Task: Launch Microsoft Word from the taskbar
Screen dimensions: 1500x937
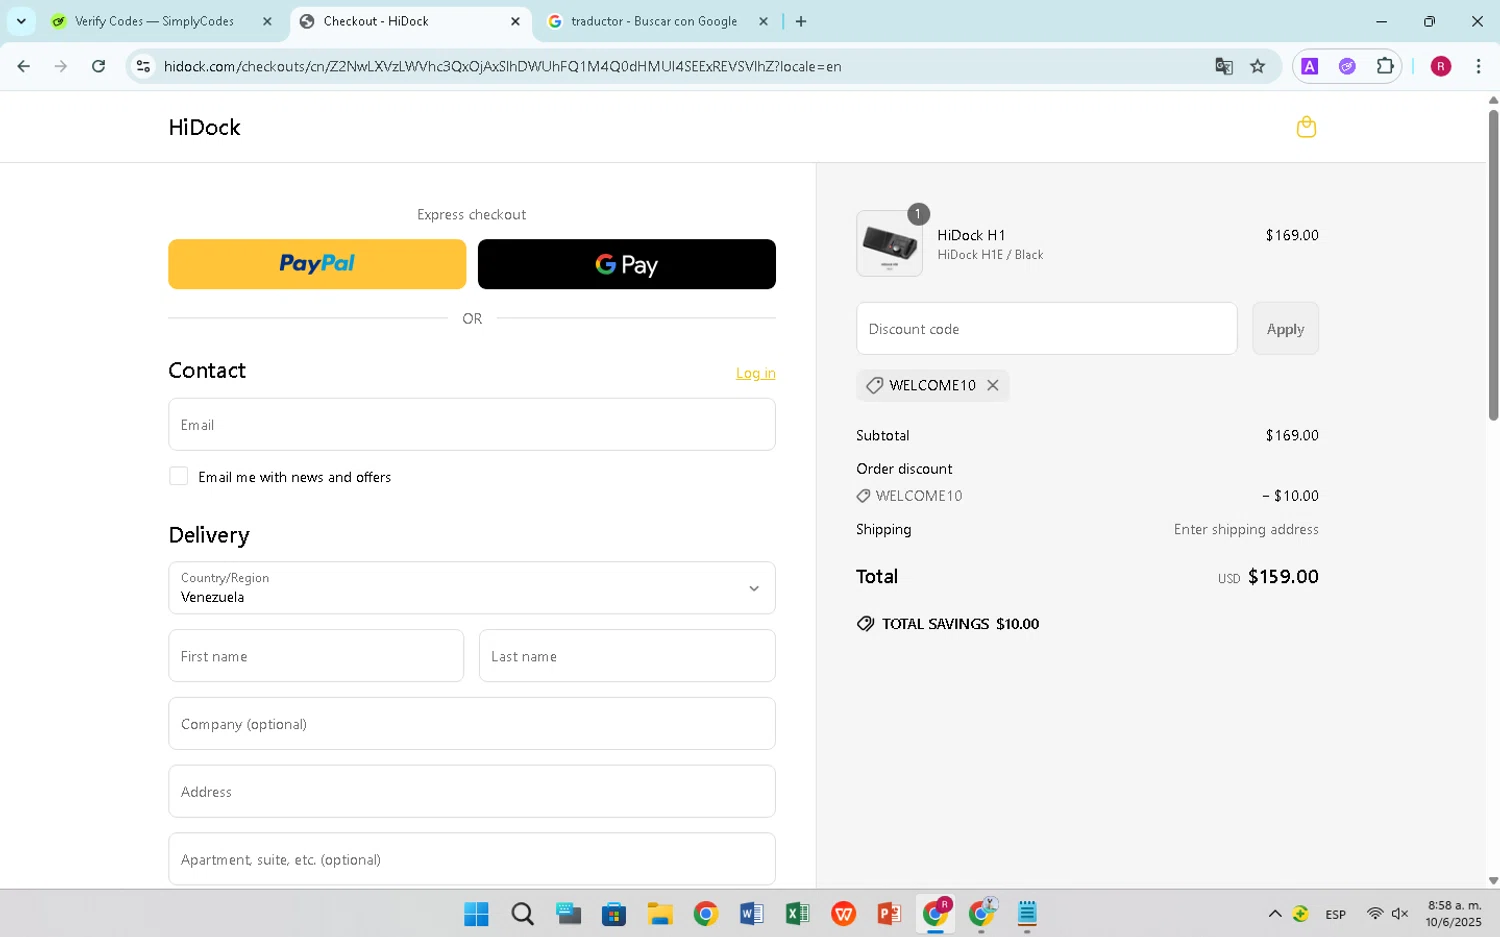Action: click(751, 913)
